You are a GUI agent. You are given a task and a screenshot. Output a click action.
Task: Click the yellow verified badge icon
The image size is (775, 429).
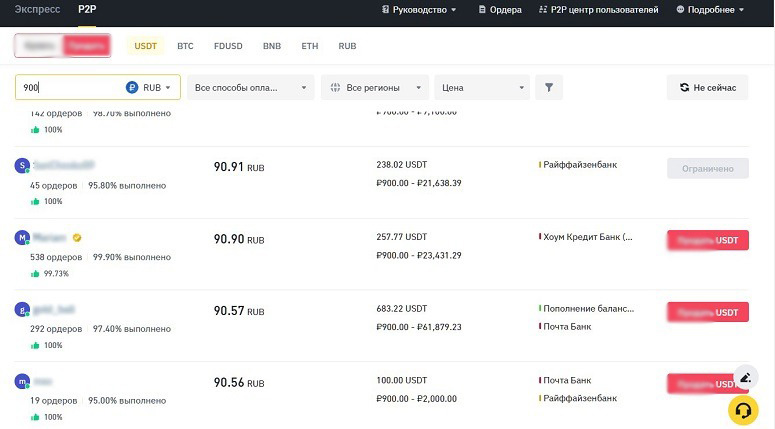pos(77,238)
